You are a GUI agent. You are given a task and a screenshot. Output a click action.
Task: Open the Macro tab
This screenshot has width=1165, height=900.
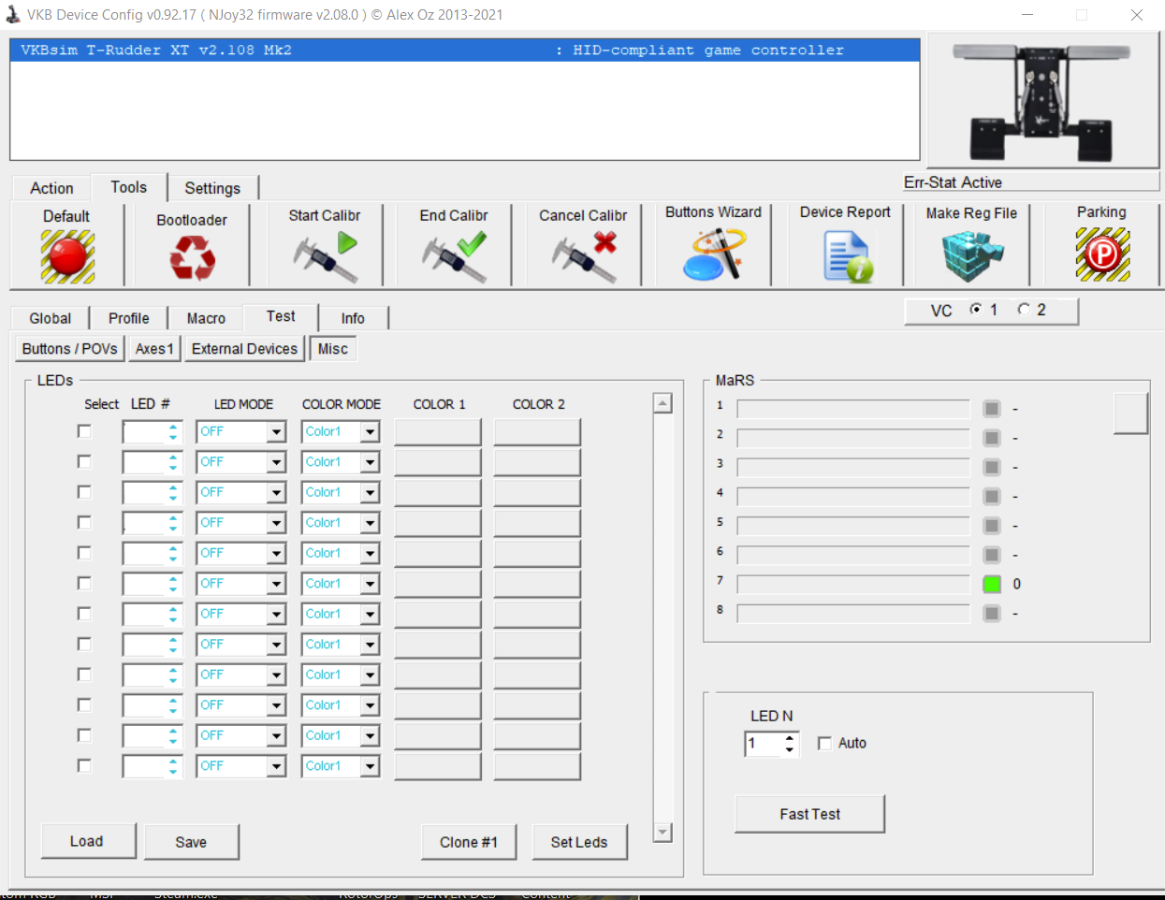(x=206, y=318)
